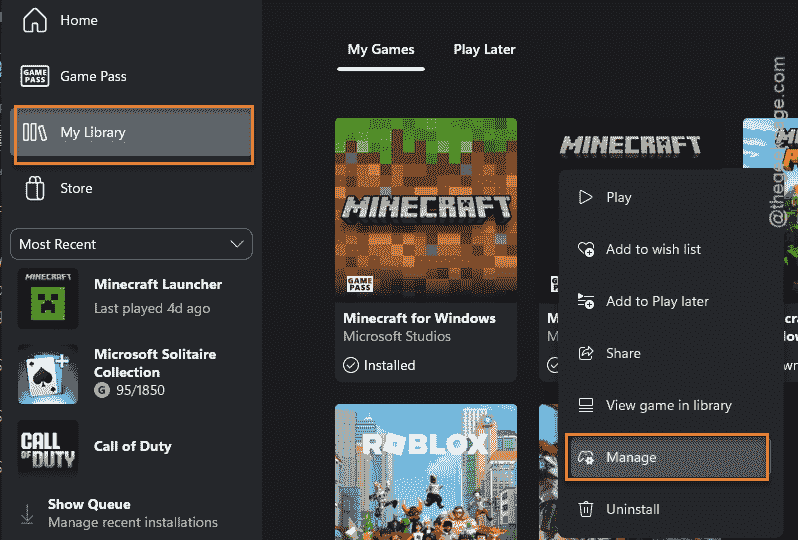Viewport: 798px width, 540px height.
Task: Click the View game in library icon
Action: (586, 405)
